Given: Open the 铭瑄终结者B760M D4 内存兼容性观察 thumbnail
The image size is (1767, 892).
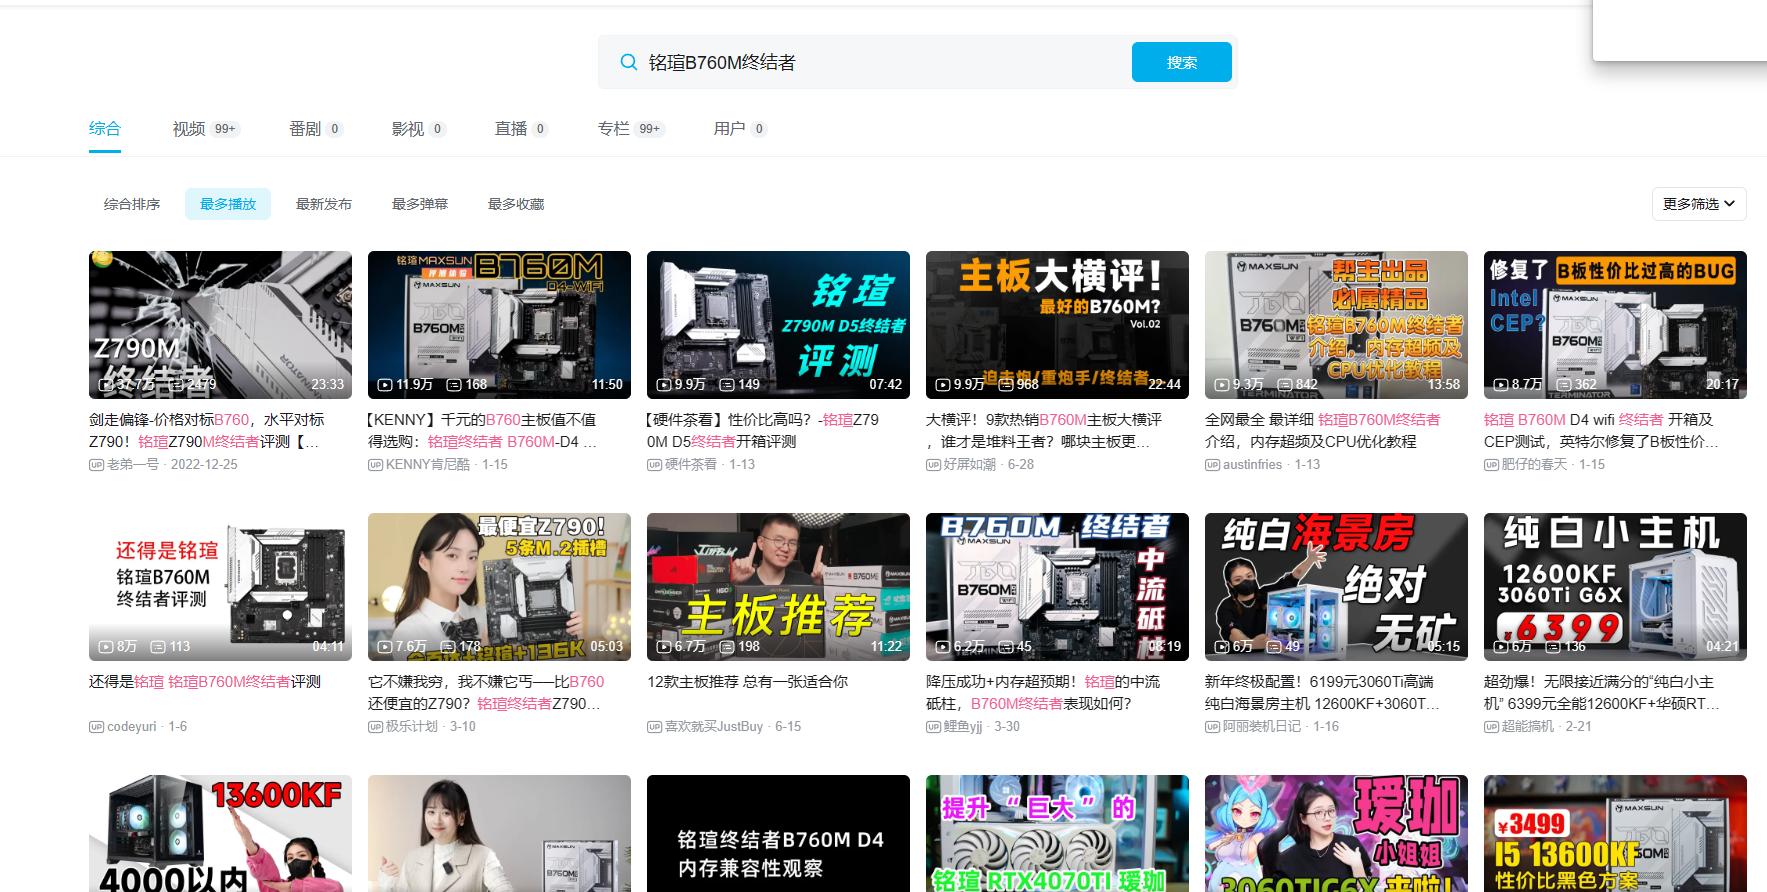Looking at the screenshot, I should click(x=778, y=833).
